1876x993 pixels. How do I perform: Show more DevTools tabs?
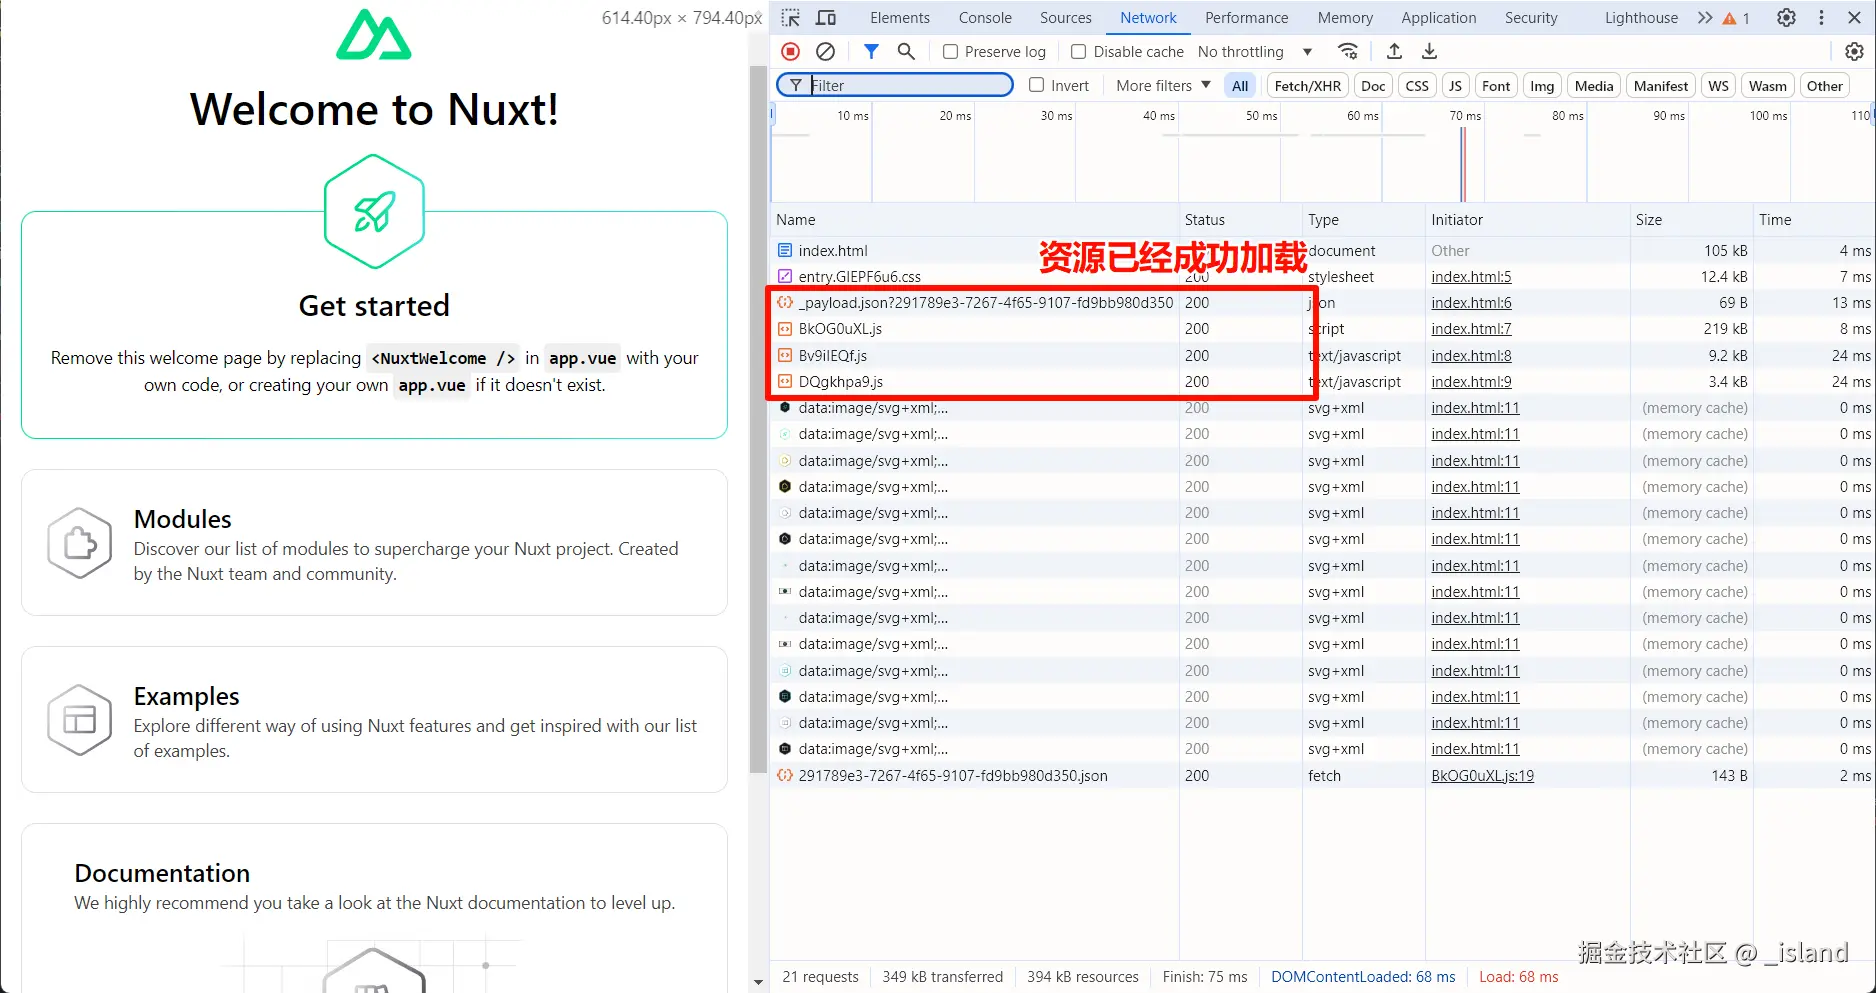coord(1705,18)
